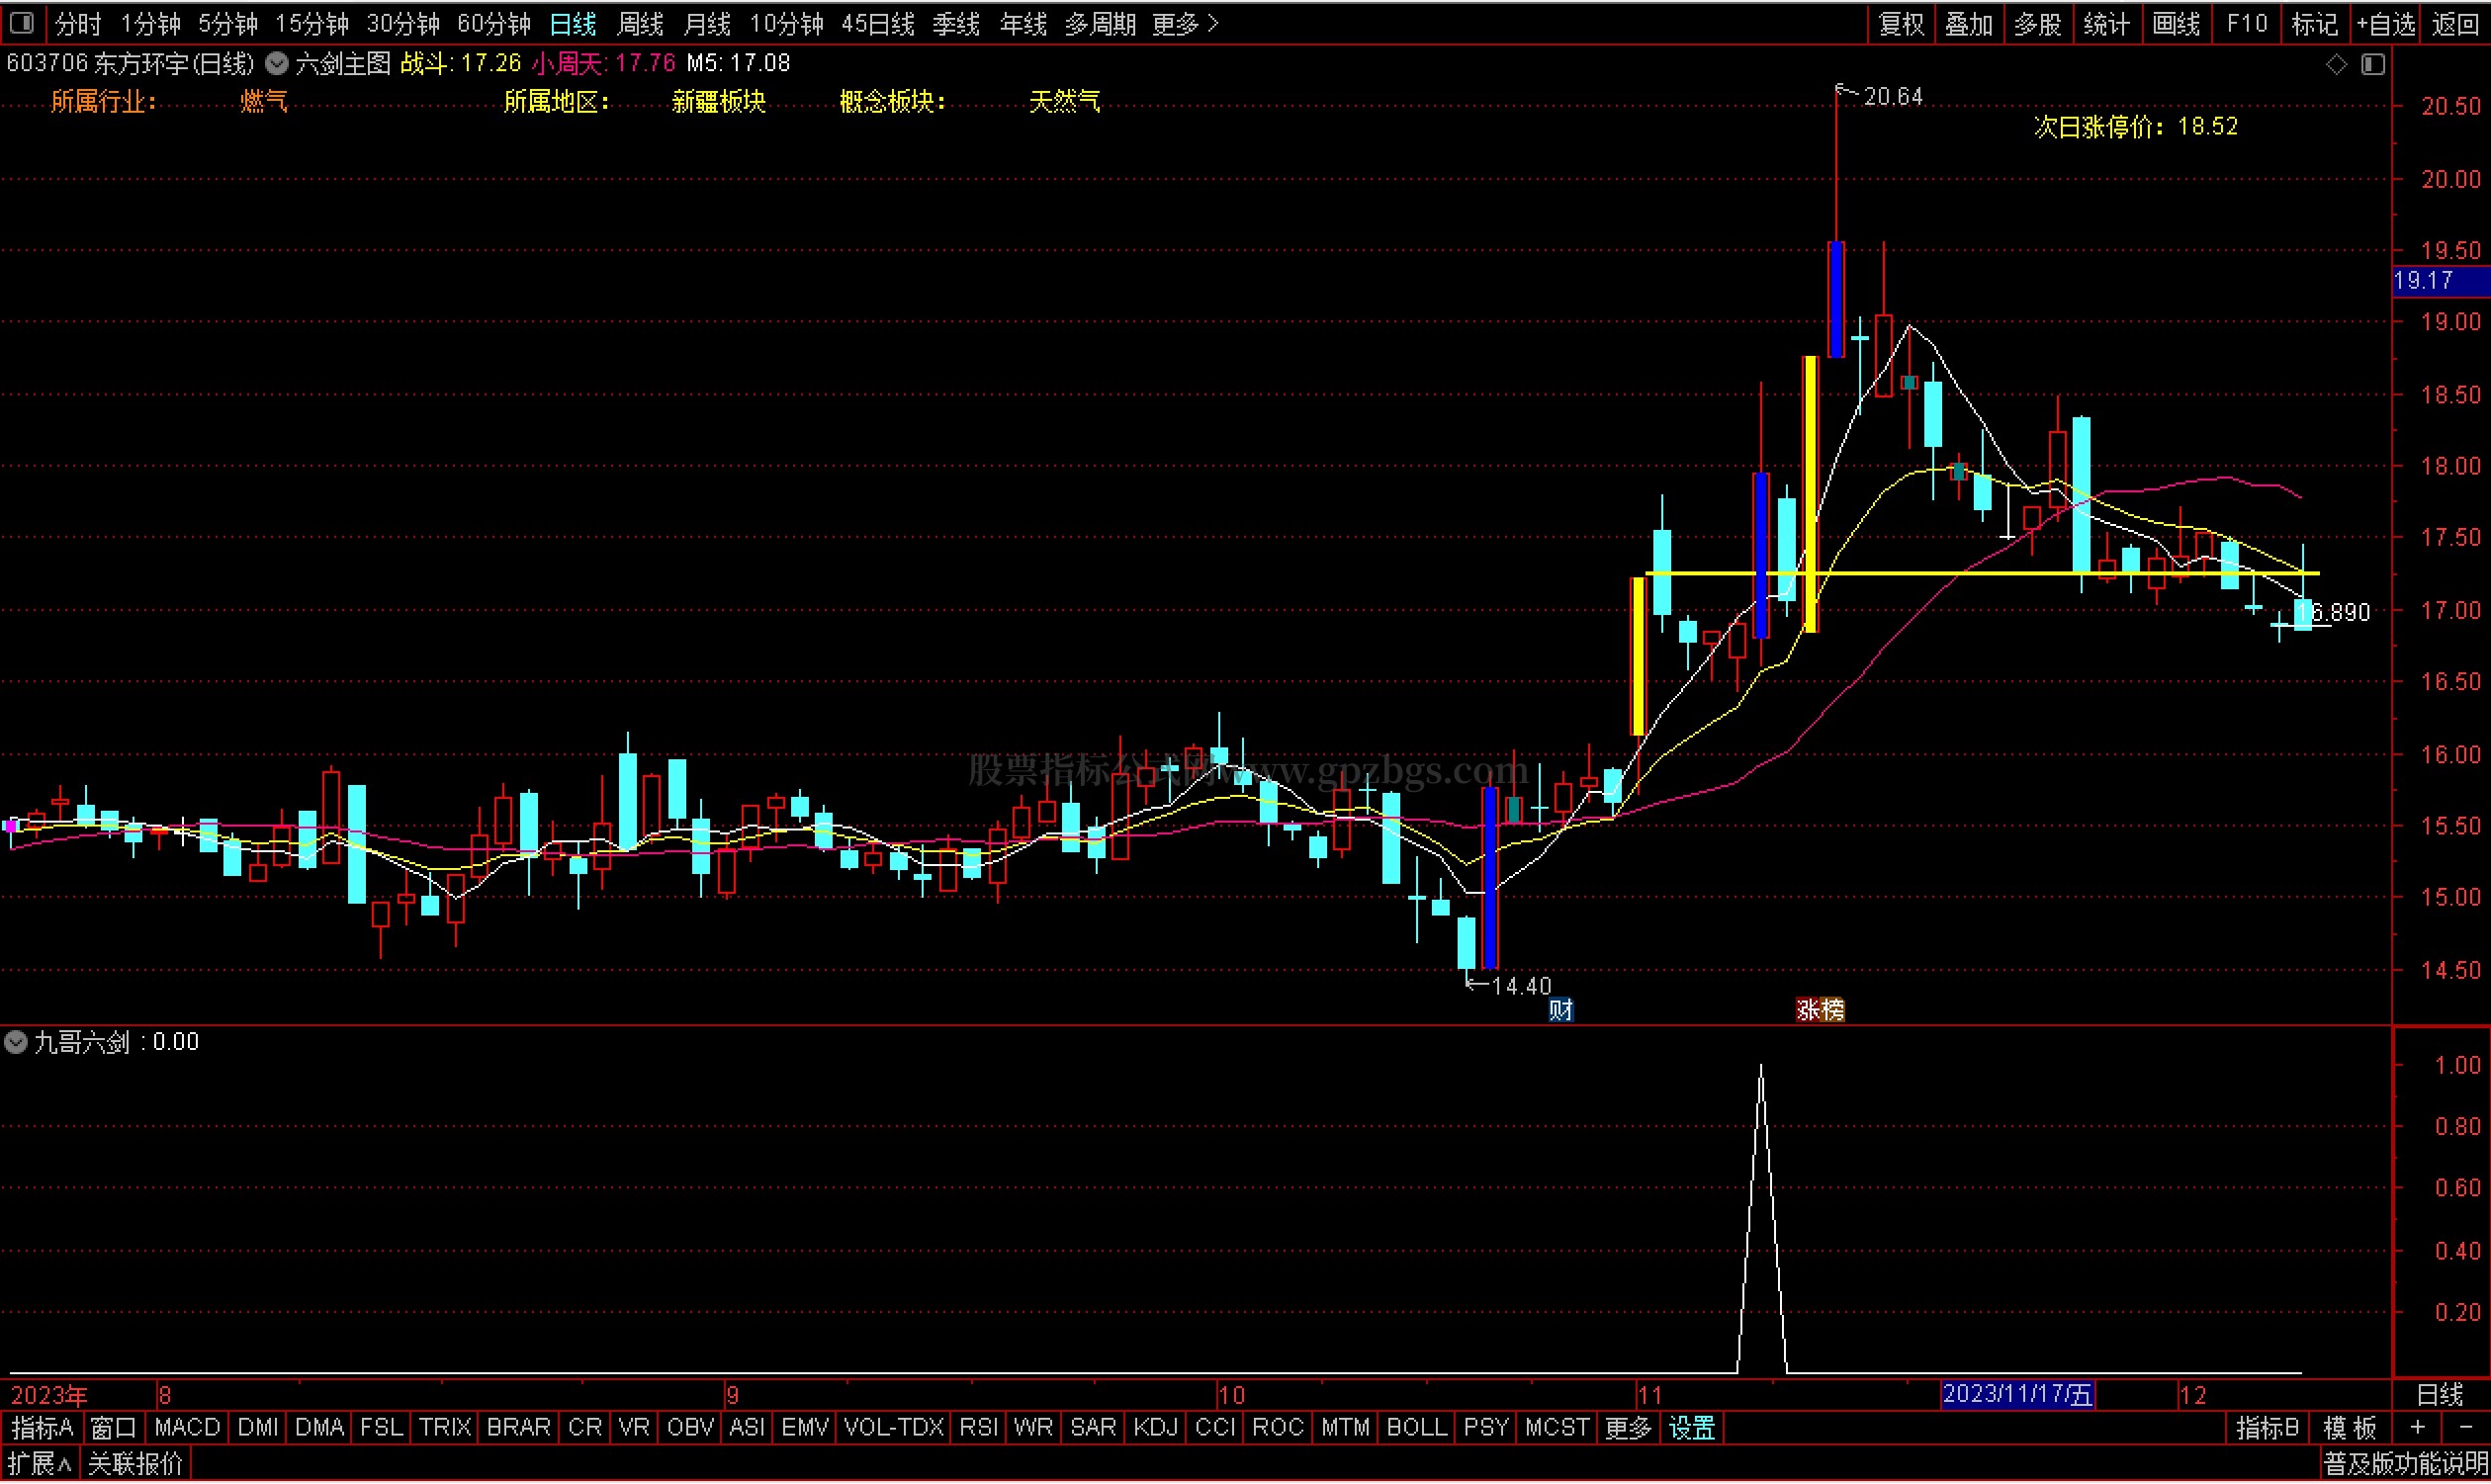Click the panel toggle icon at top-left
The width and height of the screenshot is (2491, 1484).
[x=22, y=22]
